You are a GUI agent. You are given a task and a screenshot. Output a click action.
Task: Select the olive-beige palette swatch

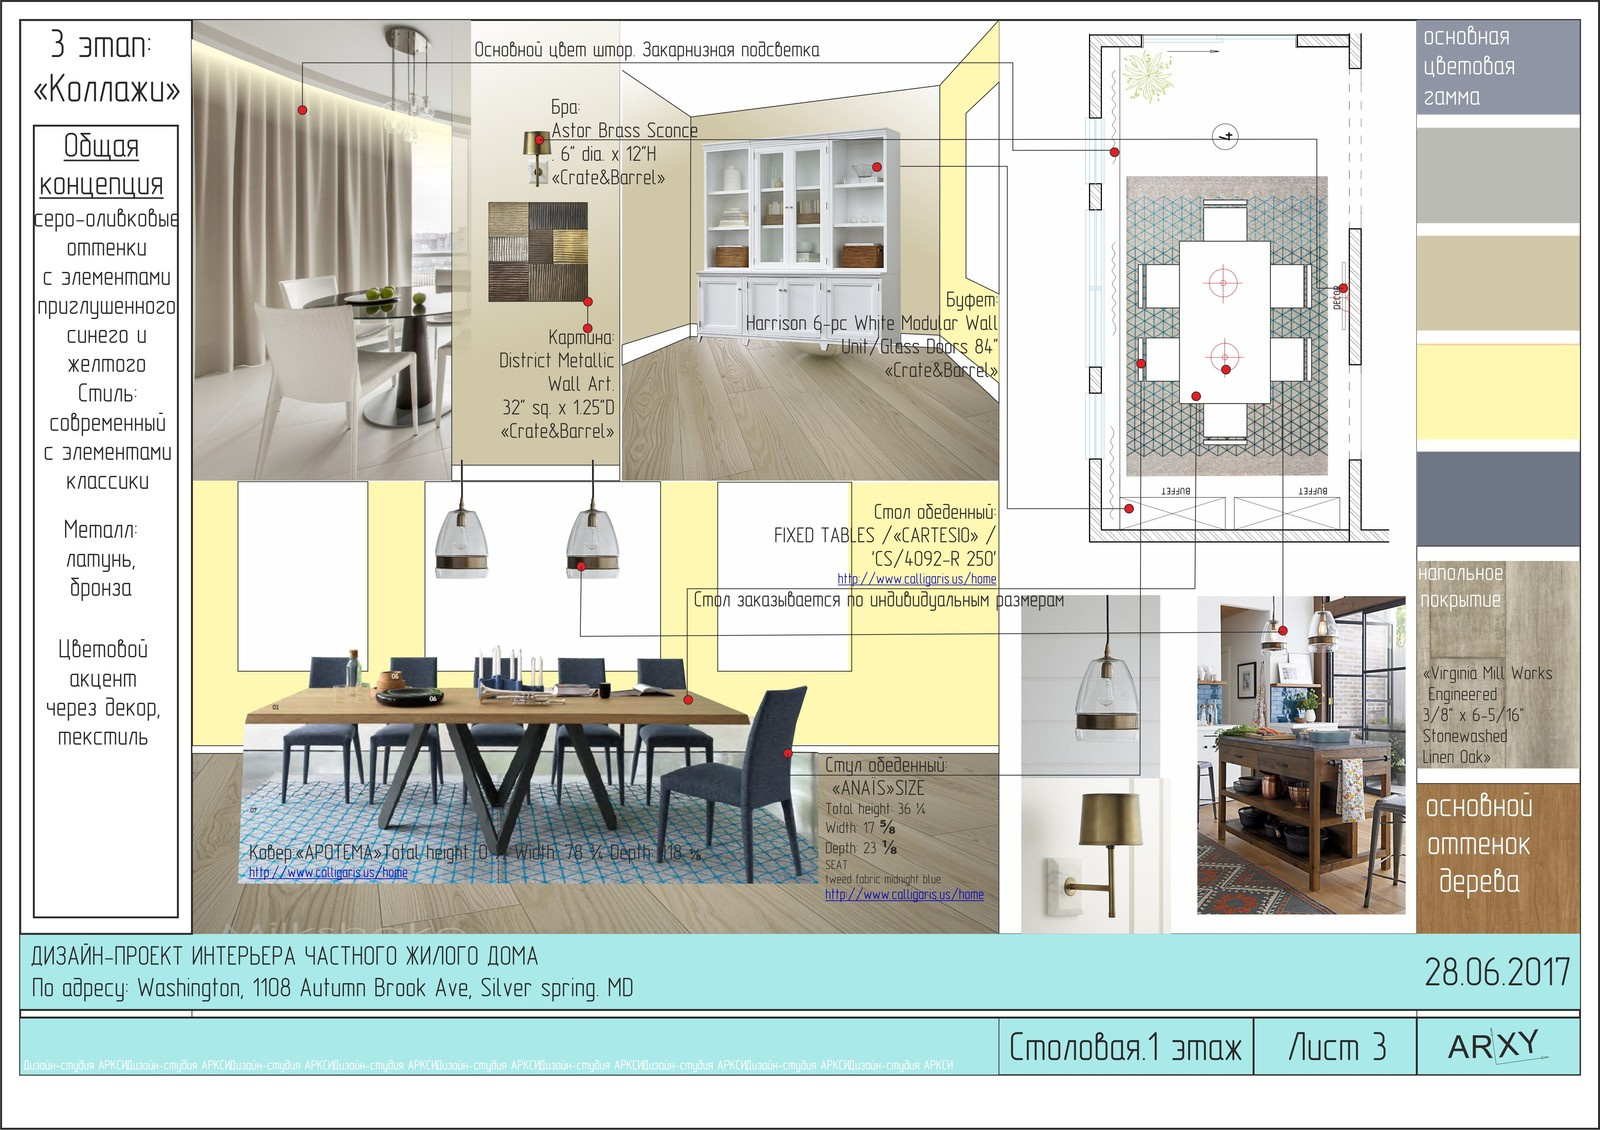(x=1498, y=283)
